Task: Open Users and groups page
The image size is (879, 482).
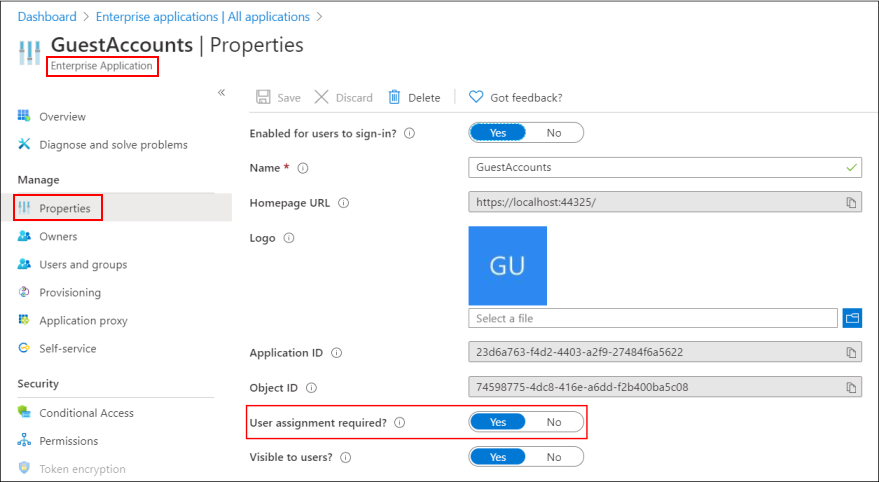Action: [83, 265]
